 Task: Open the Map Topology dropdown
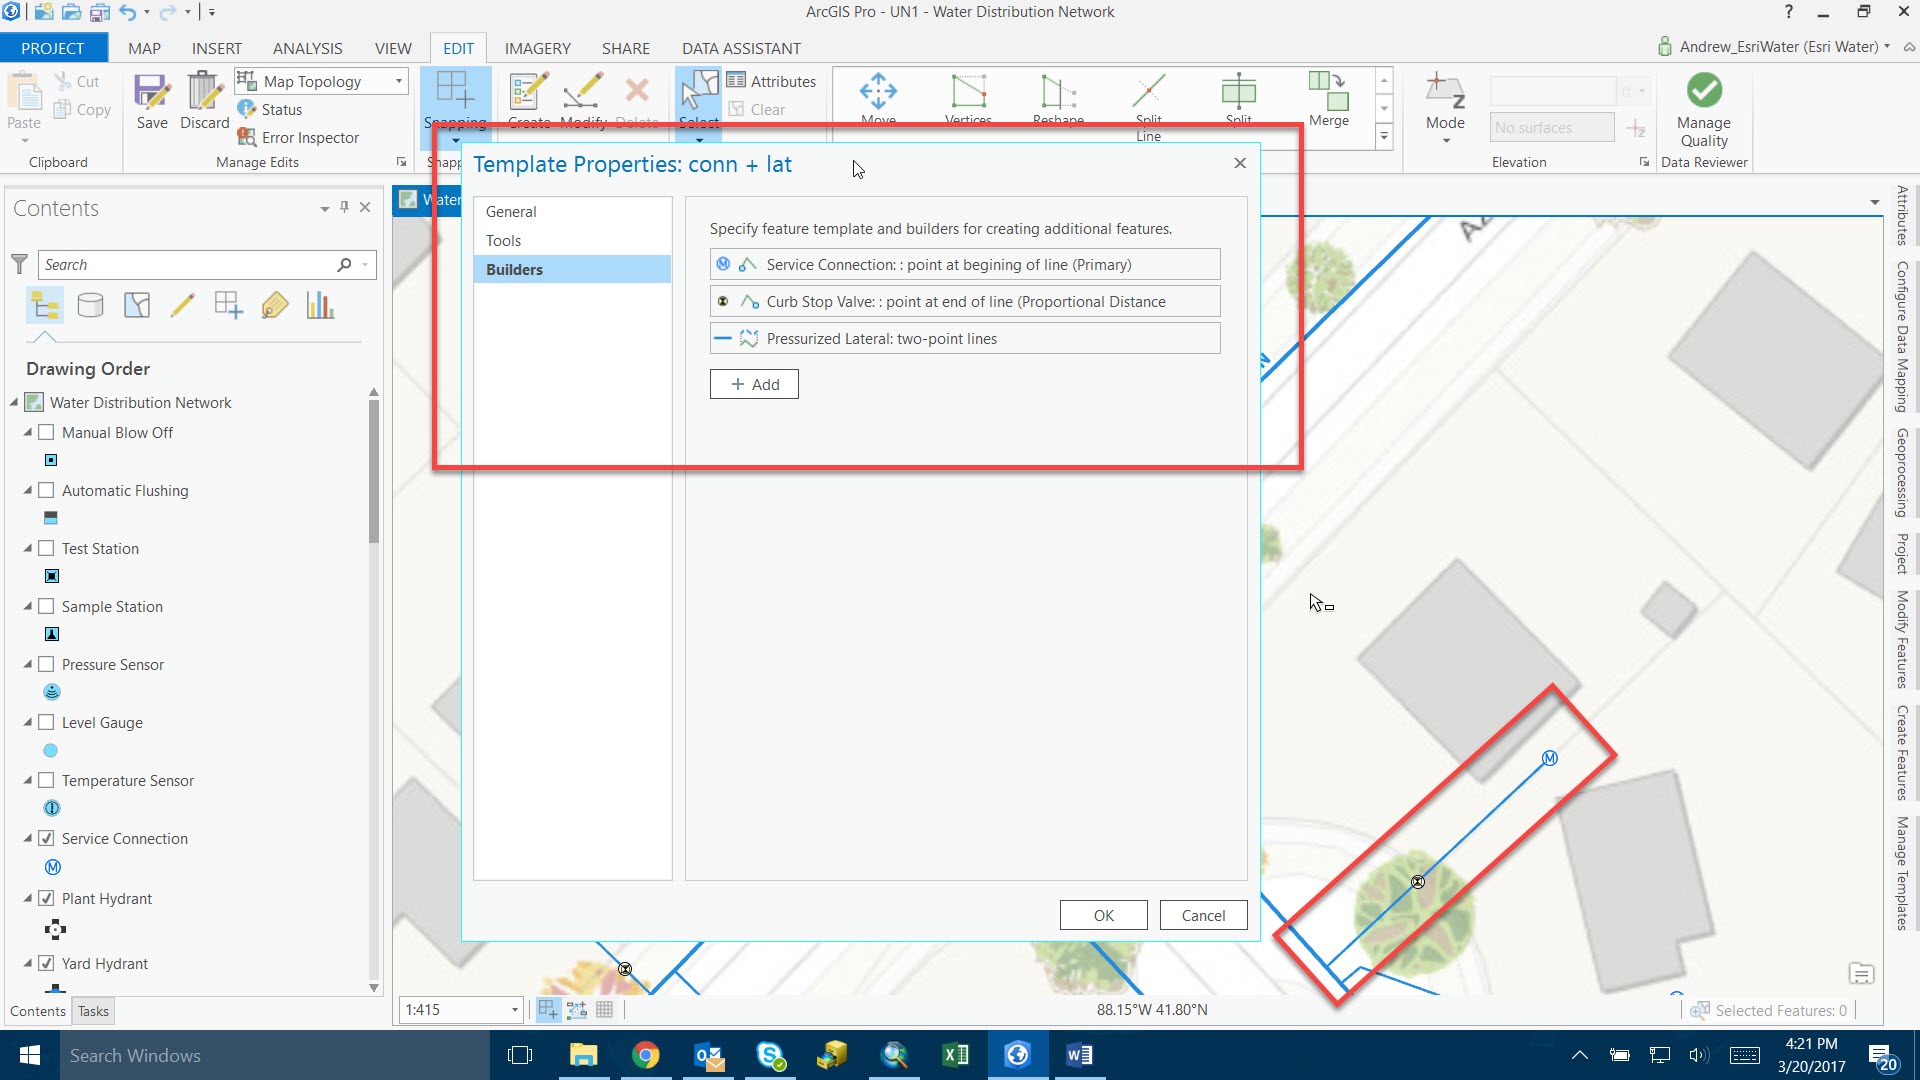[x=398, y=81]
